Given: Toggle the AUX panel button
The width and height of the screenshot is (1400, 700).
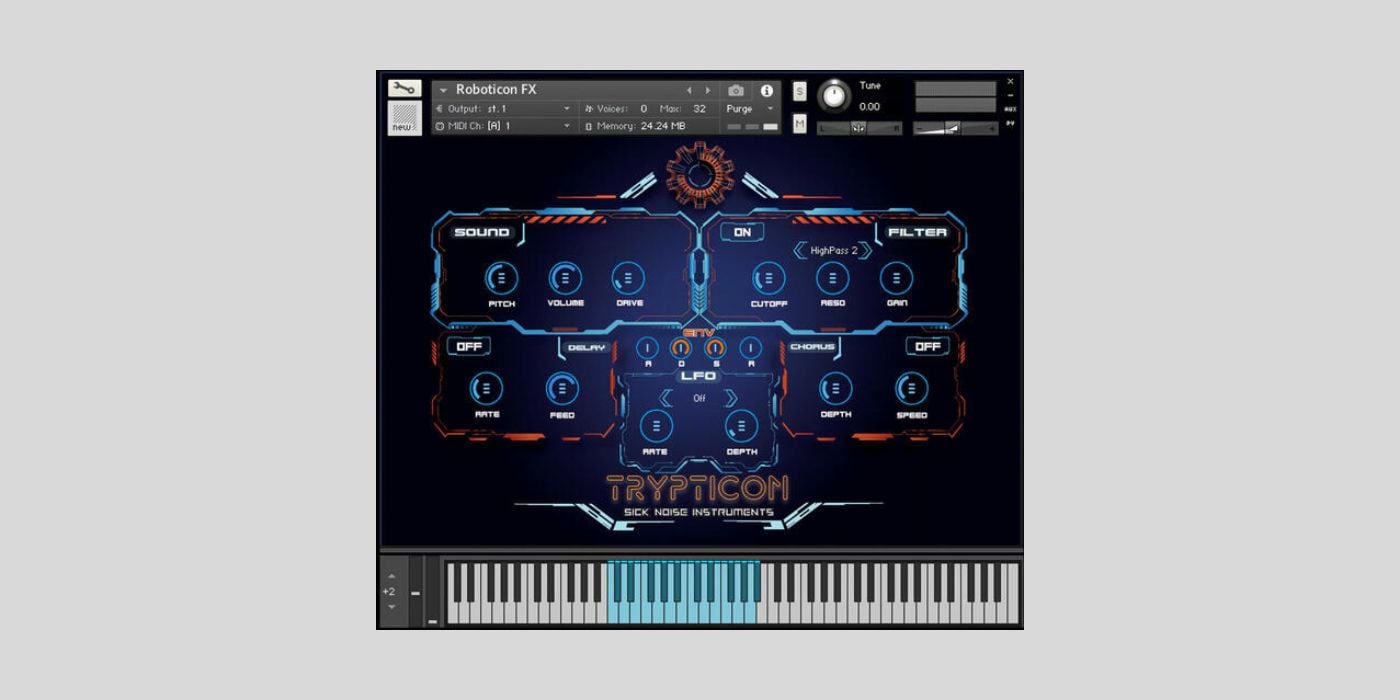Looking at the screenshot, I should [1010, 109].
